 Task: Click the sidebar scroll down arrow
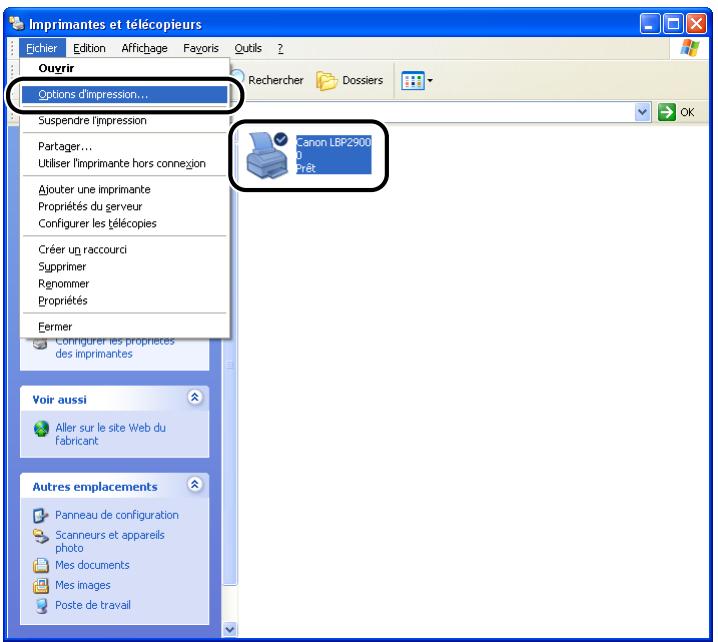[x=229, y=630]
